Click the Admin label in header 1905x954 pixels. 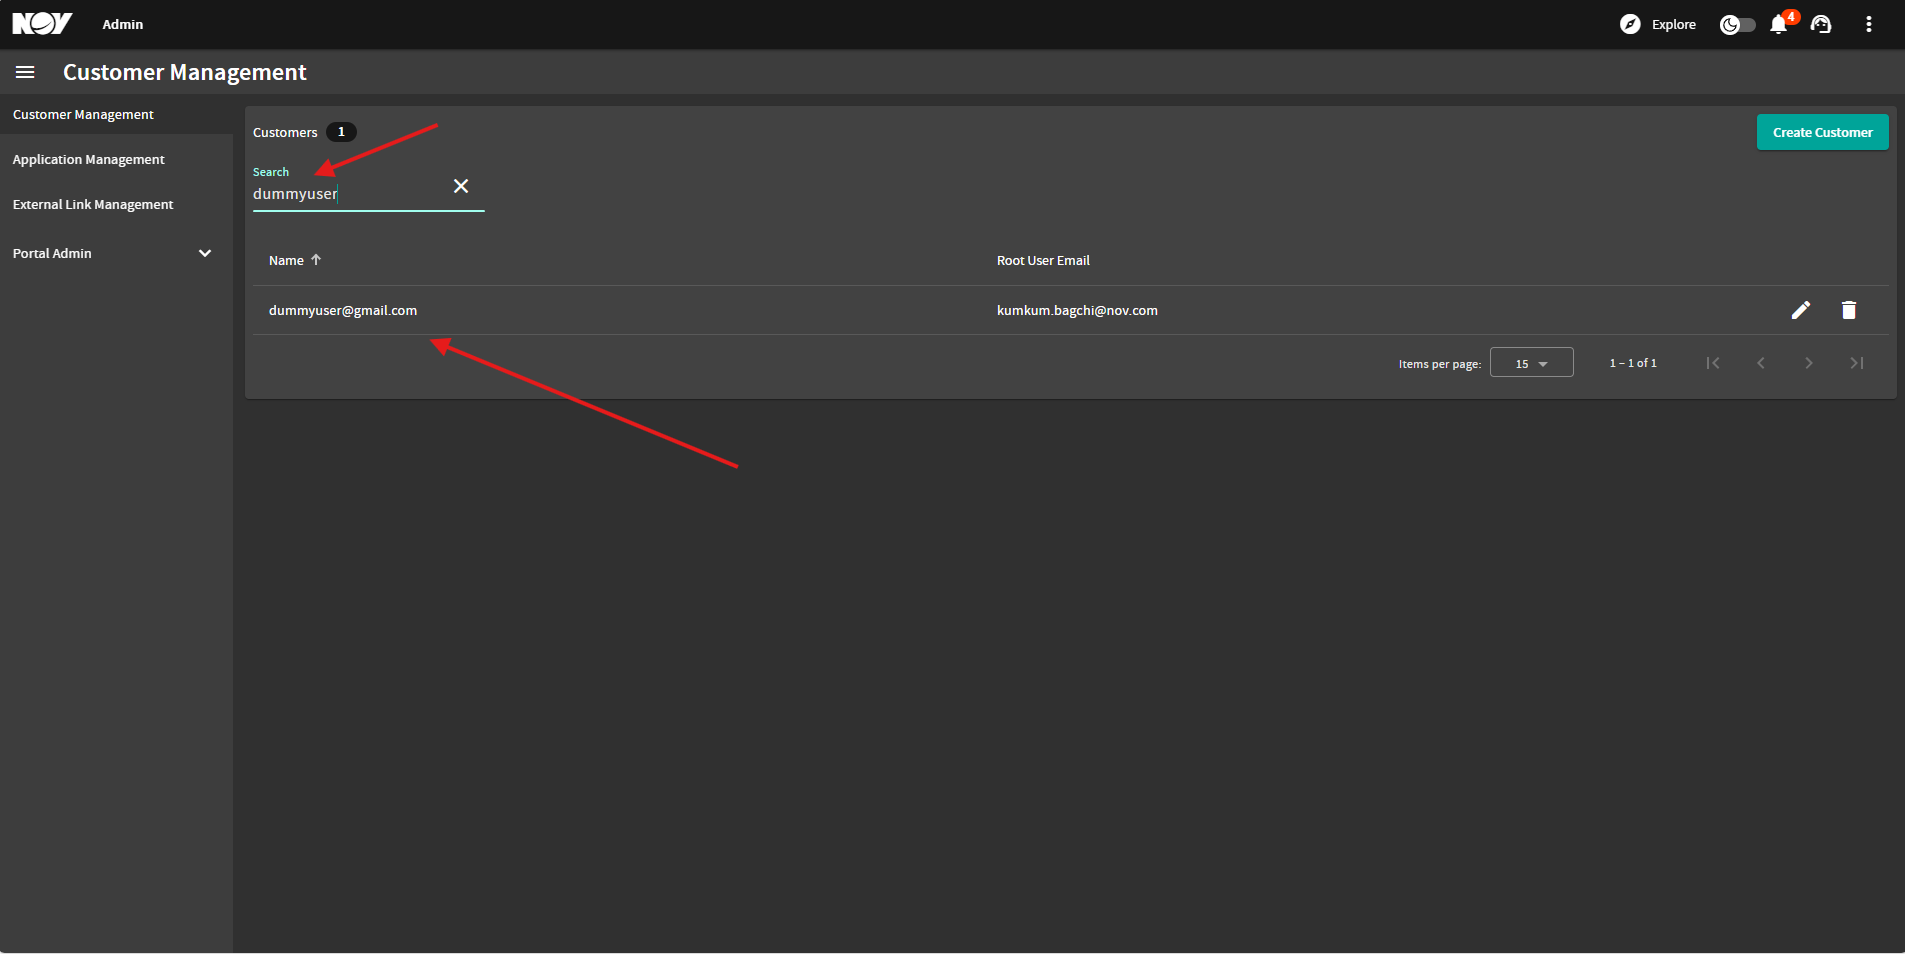[x=123, y=24]
